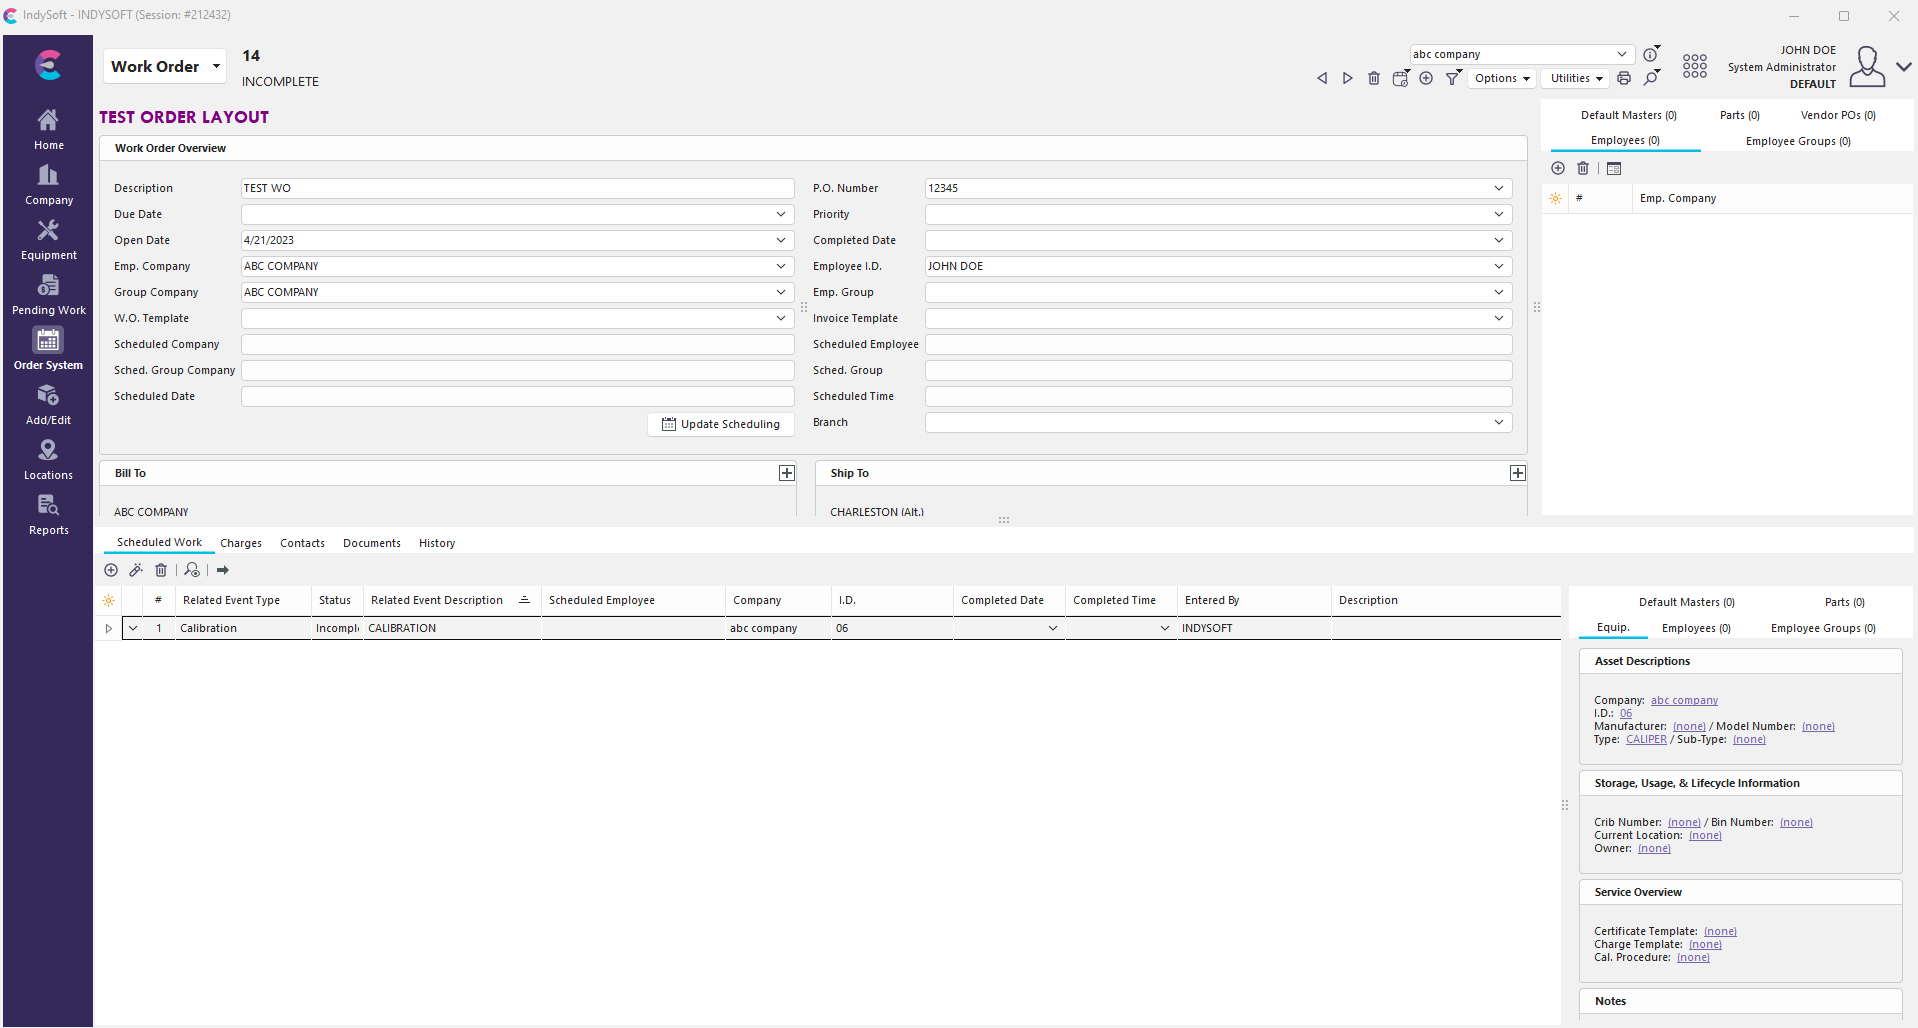Go to Pending Work in the sidebar
This screenshot has height=1028, width=1918.
[48, 295]
